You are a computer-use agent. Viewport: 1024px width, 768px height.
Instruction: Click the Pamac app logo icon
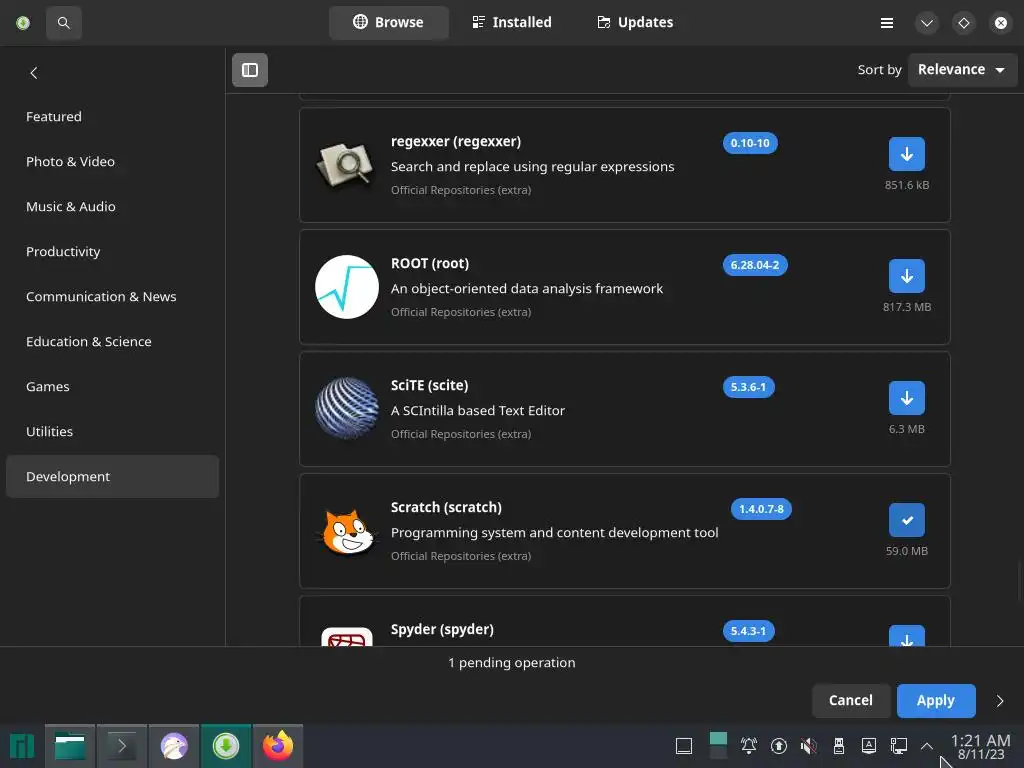pyautogui.click(x=23, y=23)
